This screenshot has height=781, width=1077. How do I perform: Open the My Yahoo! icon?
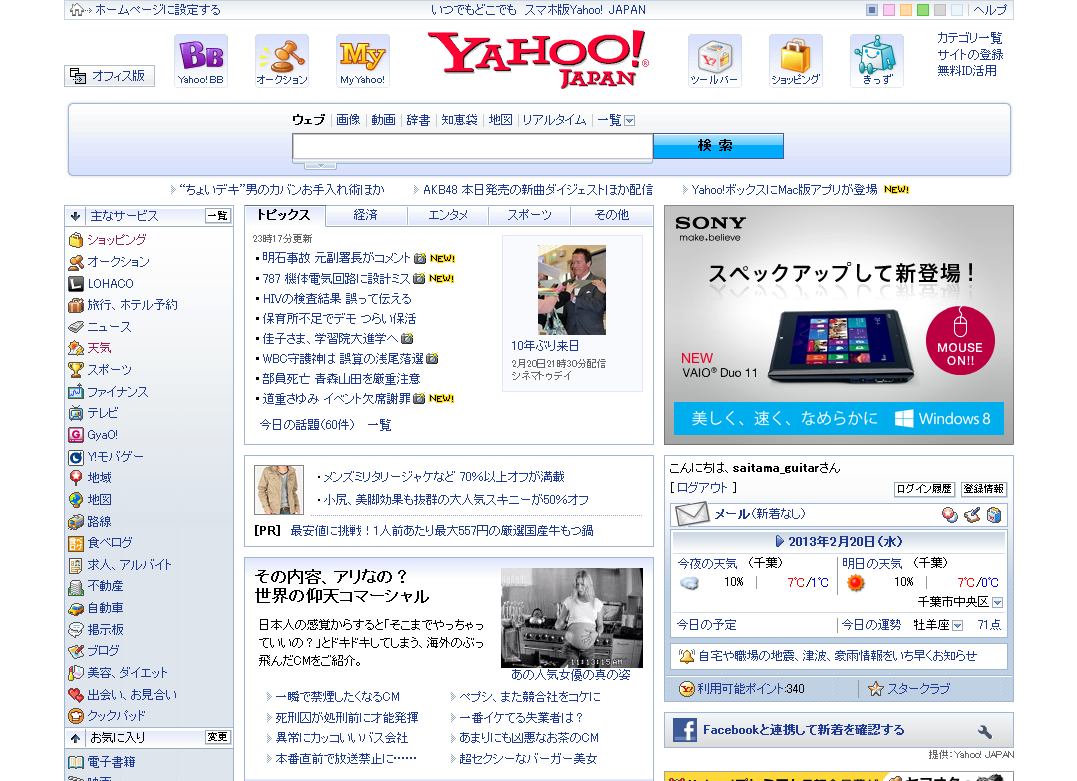363,61
